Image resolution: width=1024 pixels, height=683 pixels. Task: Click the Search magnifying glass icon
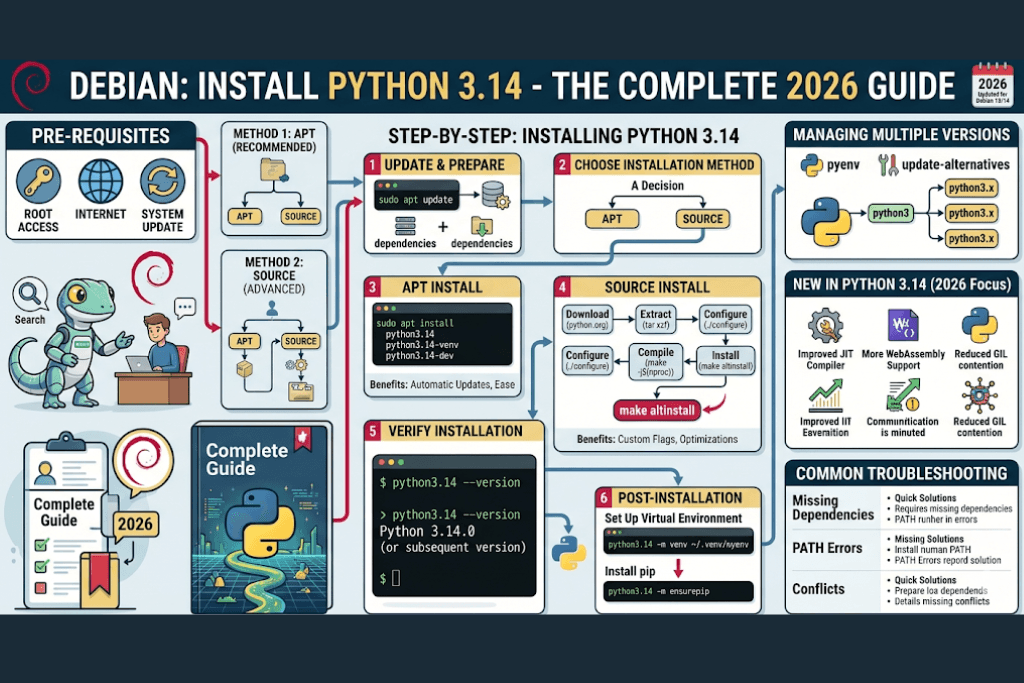pyautogui.click(x=30, y=294)
